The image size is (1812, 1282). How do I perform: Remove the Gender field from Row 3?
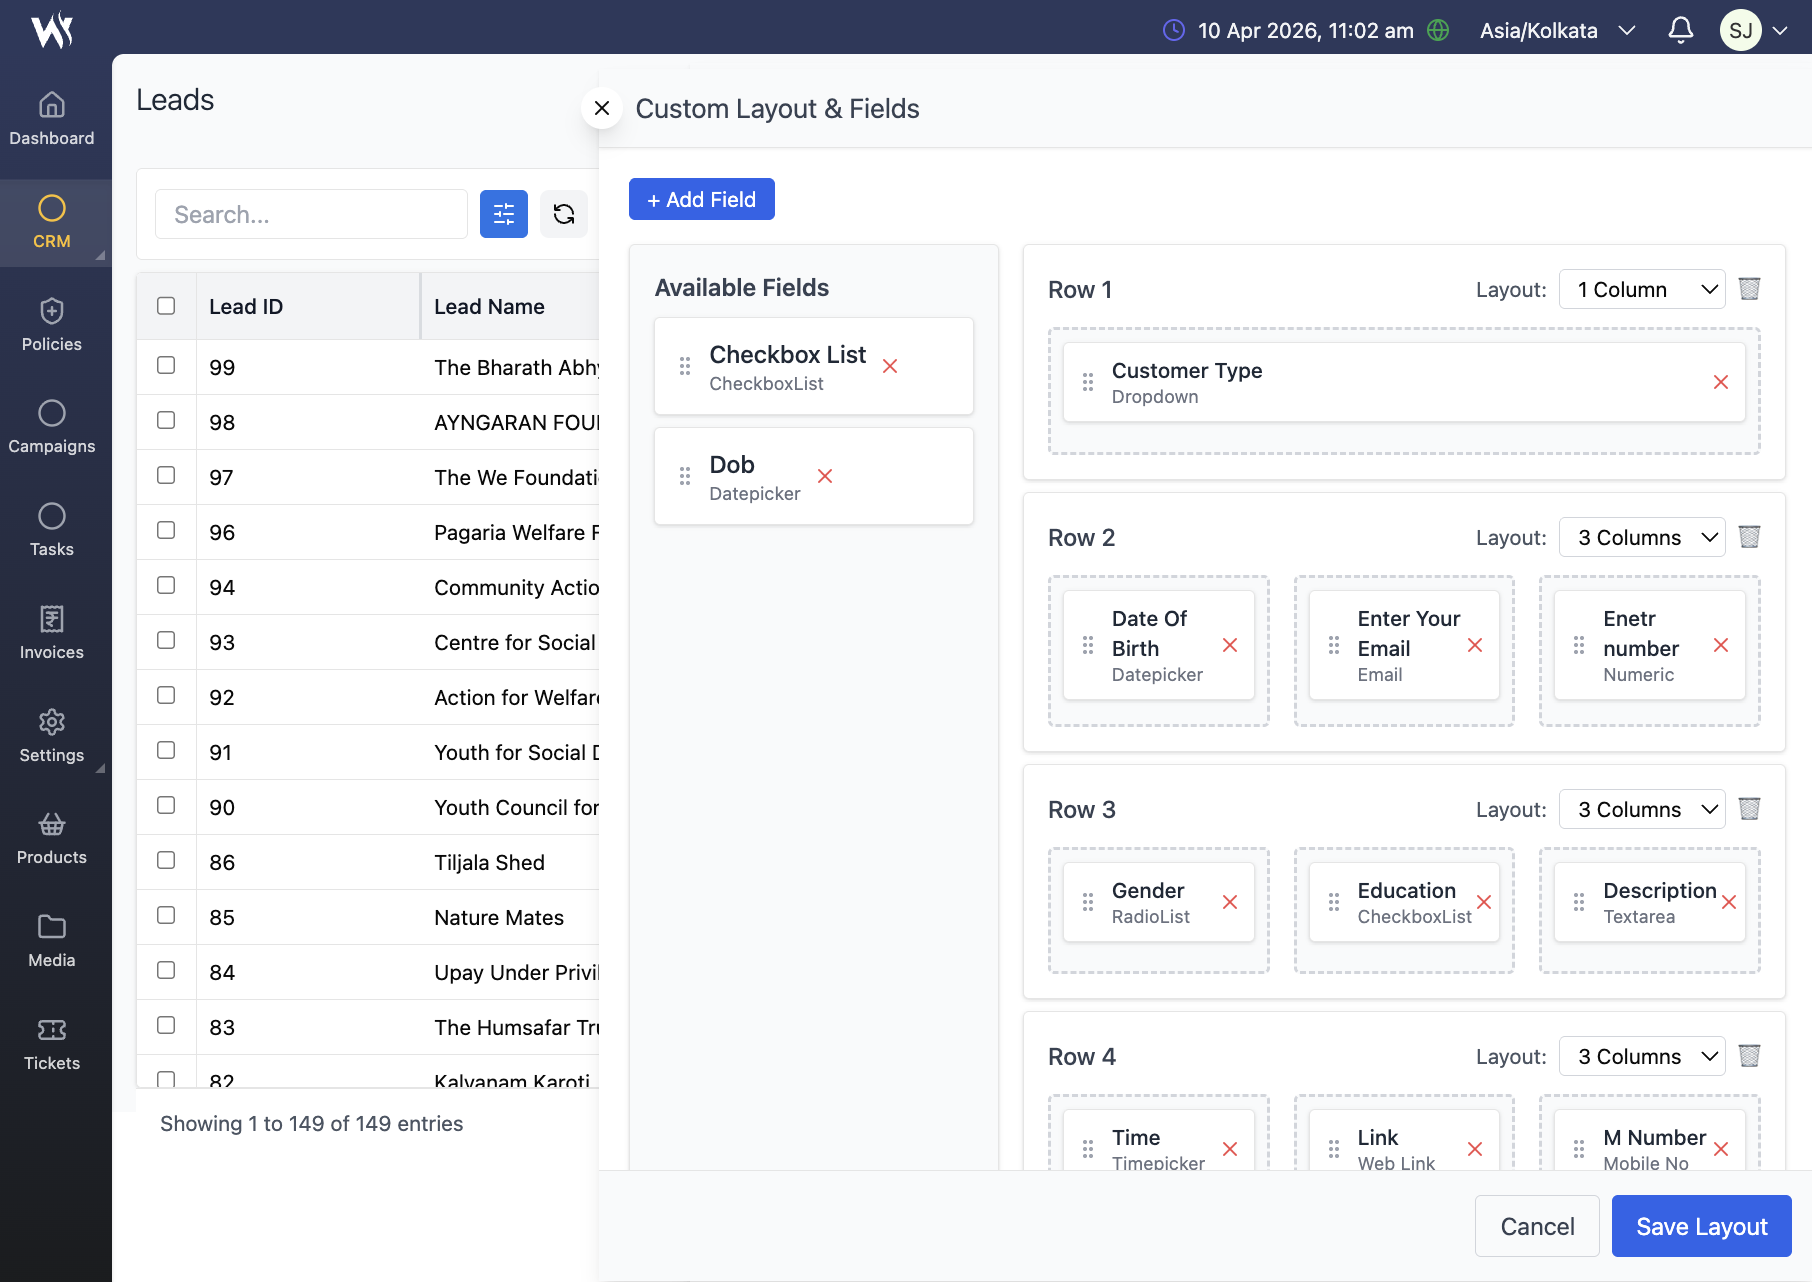(x=1230, y=903)
